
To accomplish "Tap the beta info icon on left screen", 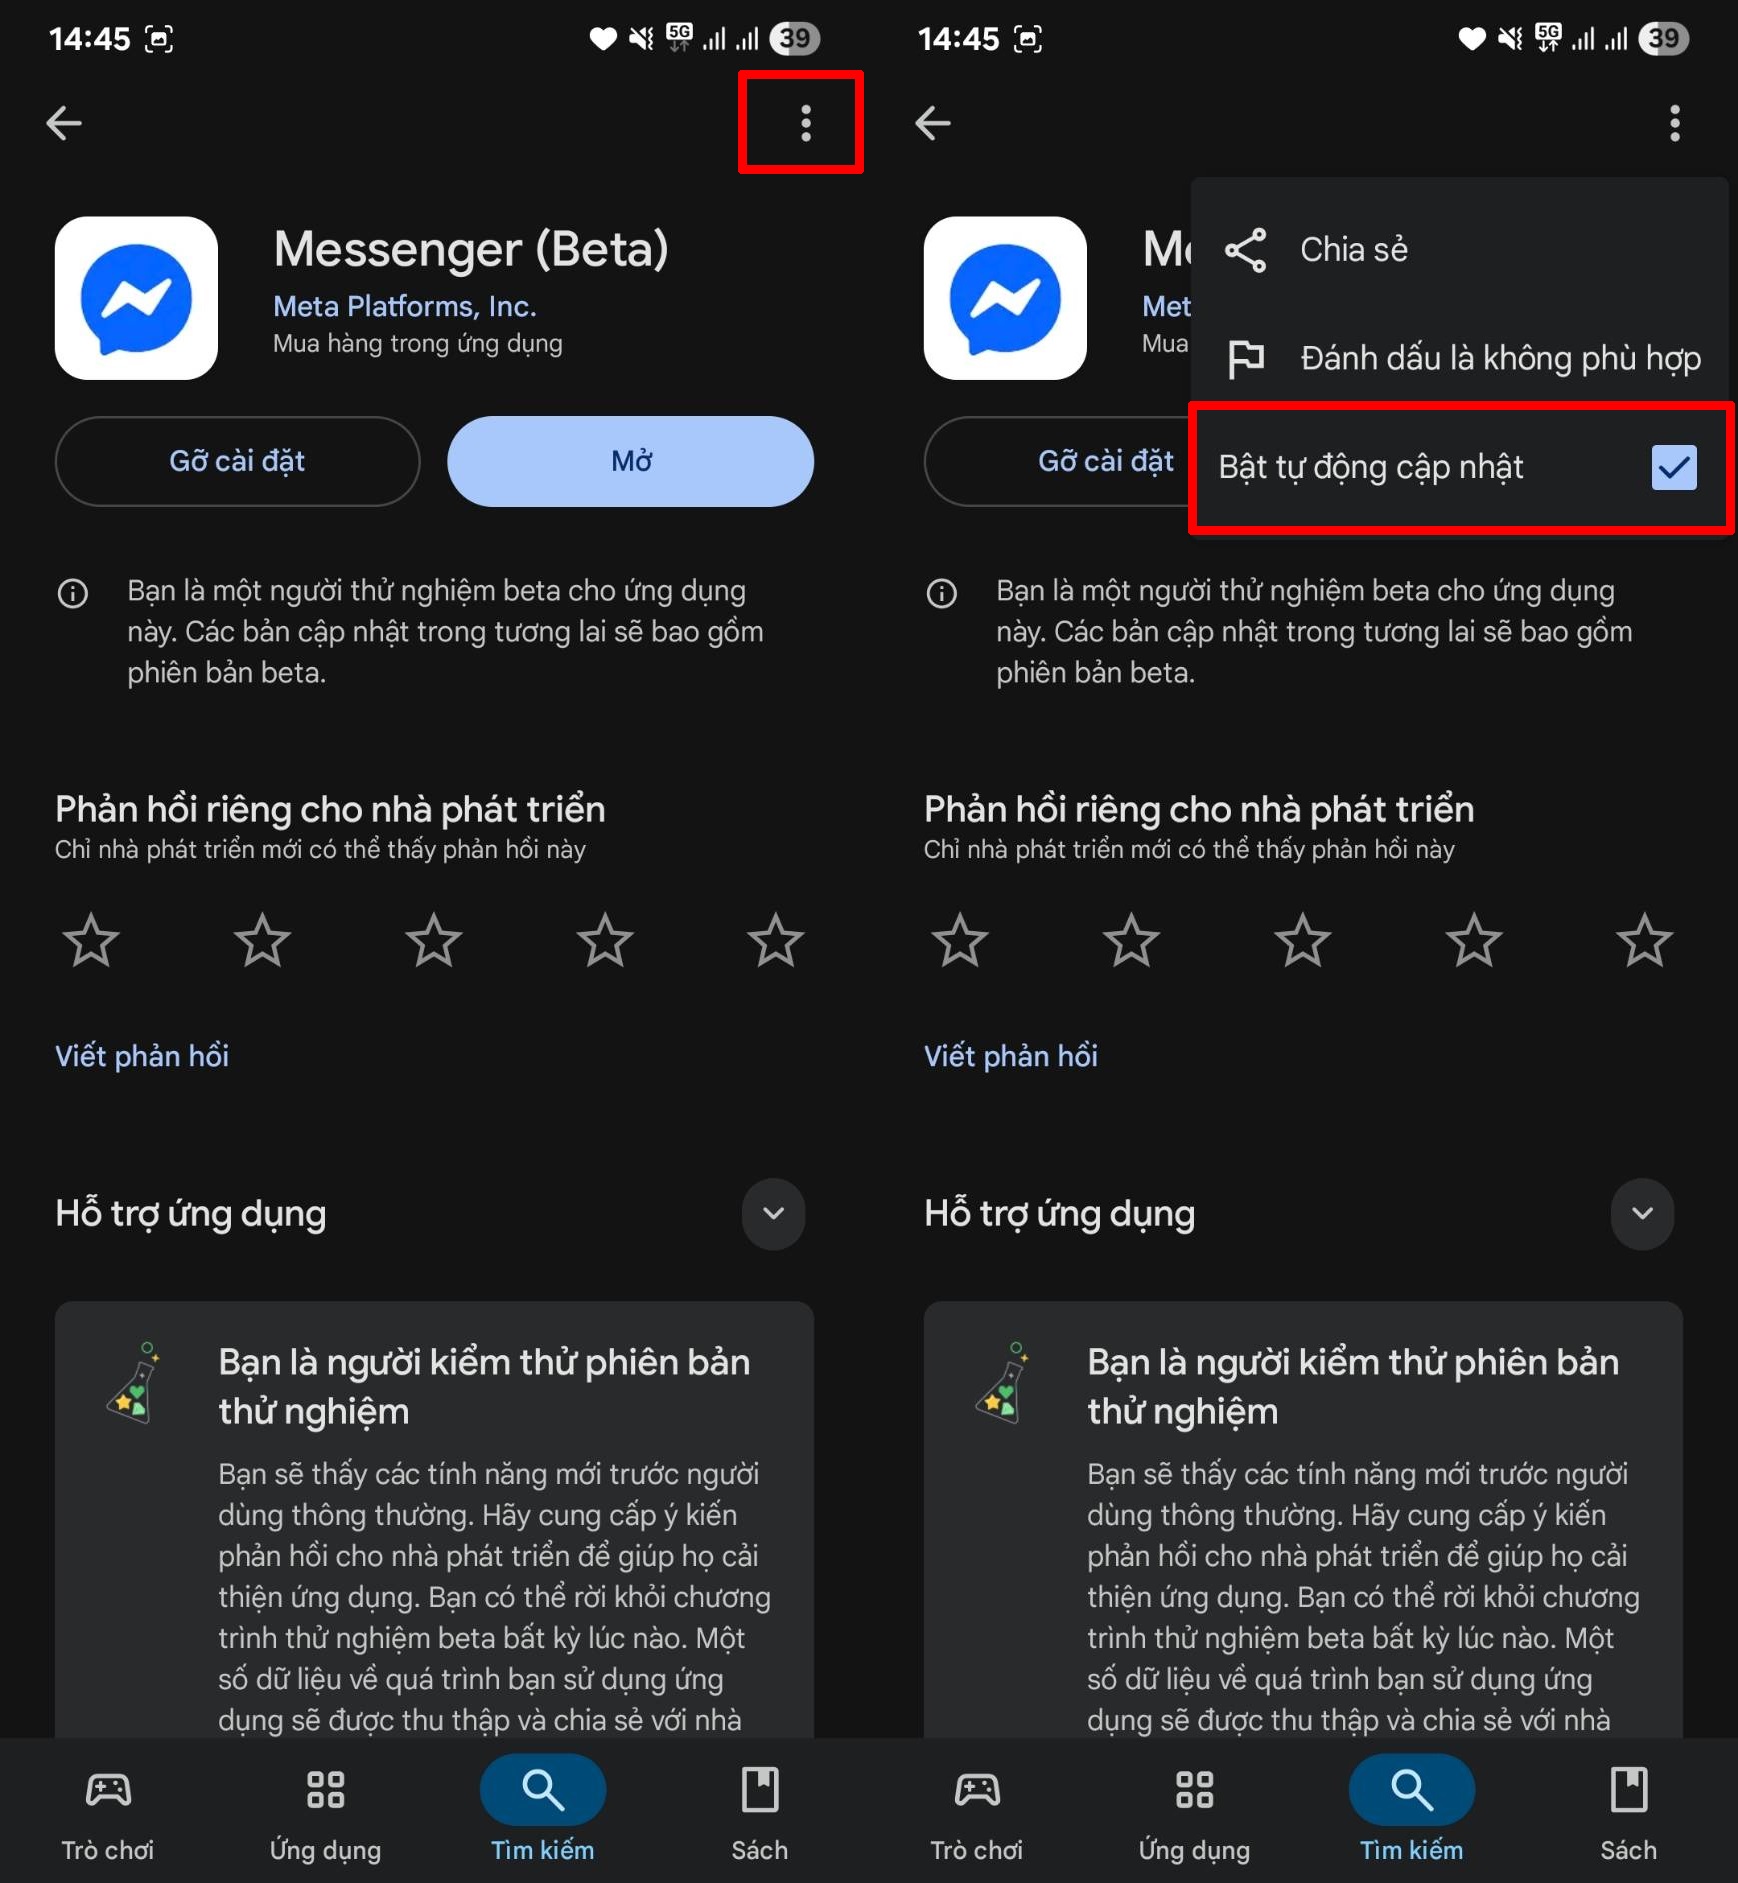I will tap(73, 593).
